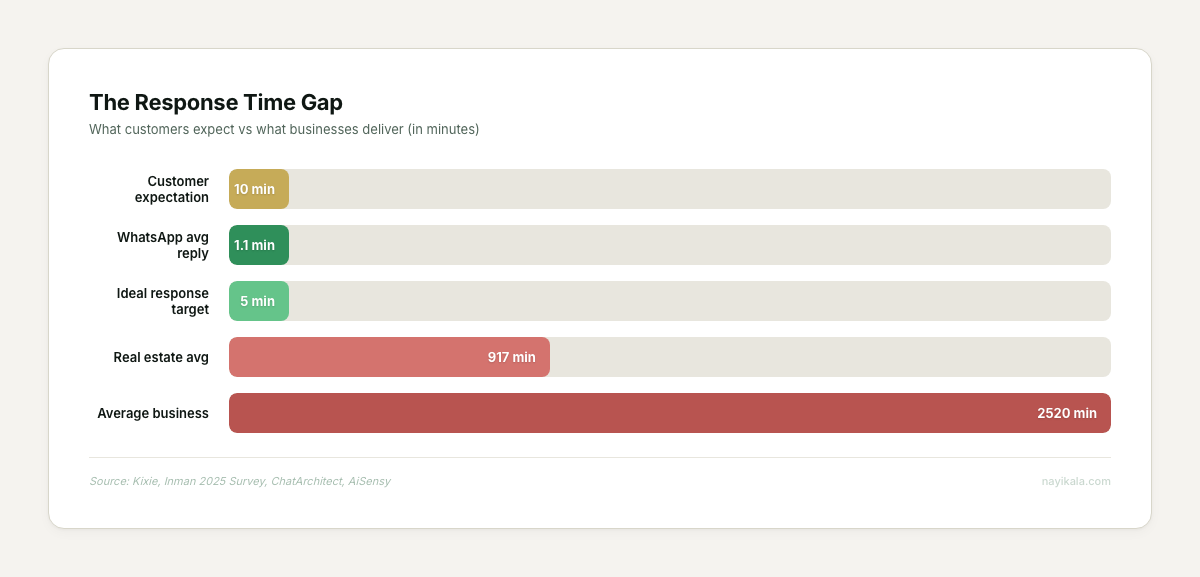Click "Inman 2025 Survey" in the source line
Viewport: 1200px width, 577px height.
coord(212,481)
